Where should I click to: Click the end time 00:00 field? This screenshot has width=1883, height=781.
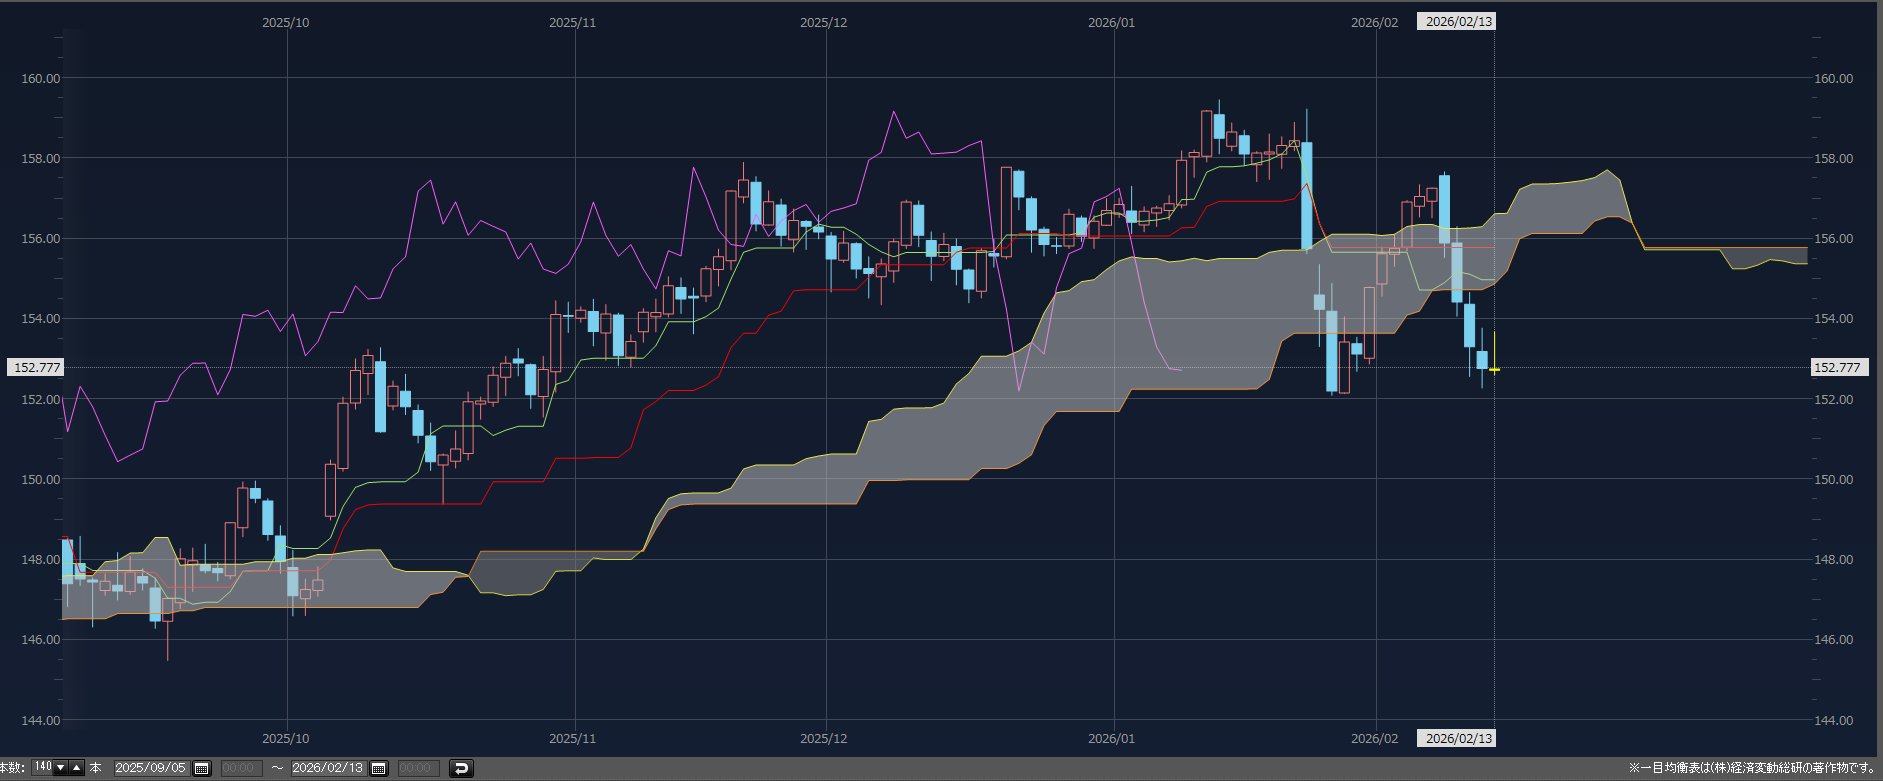pyautogui.click(x=417, y=768)
